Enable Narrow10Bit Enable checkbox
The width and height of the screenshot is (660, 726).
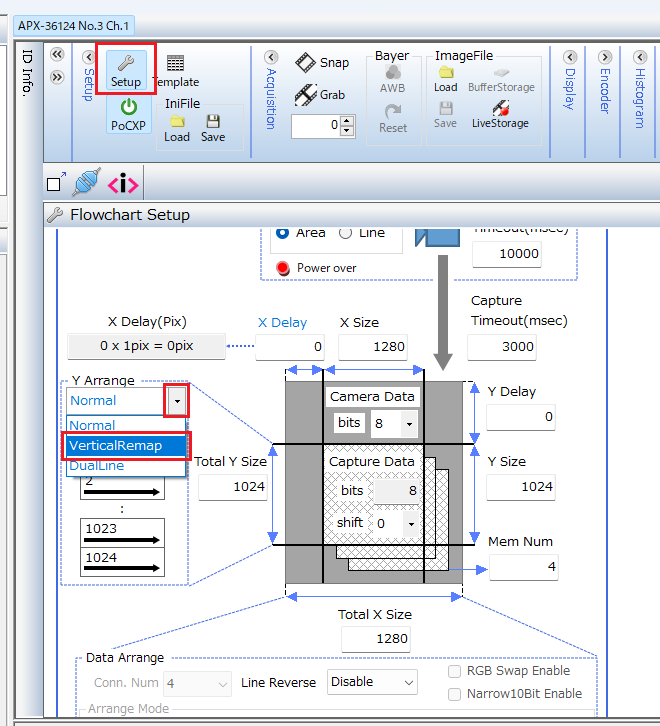[454, 694]
